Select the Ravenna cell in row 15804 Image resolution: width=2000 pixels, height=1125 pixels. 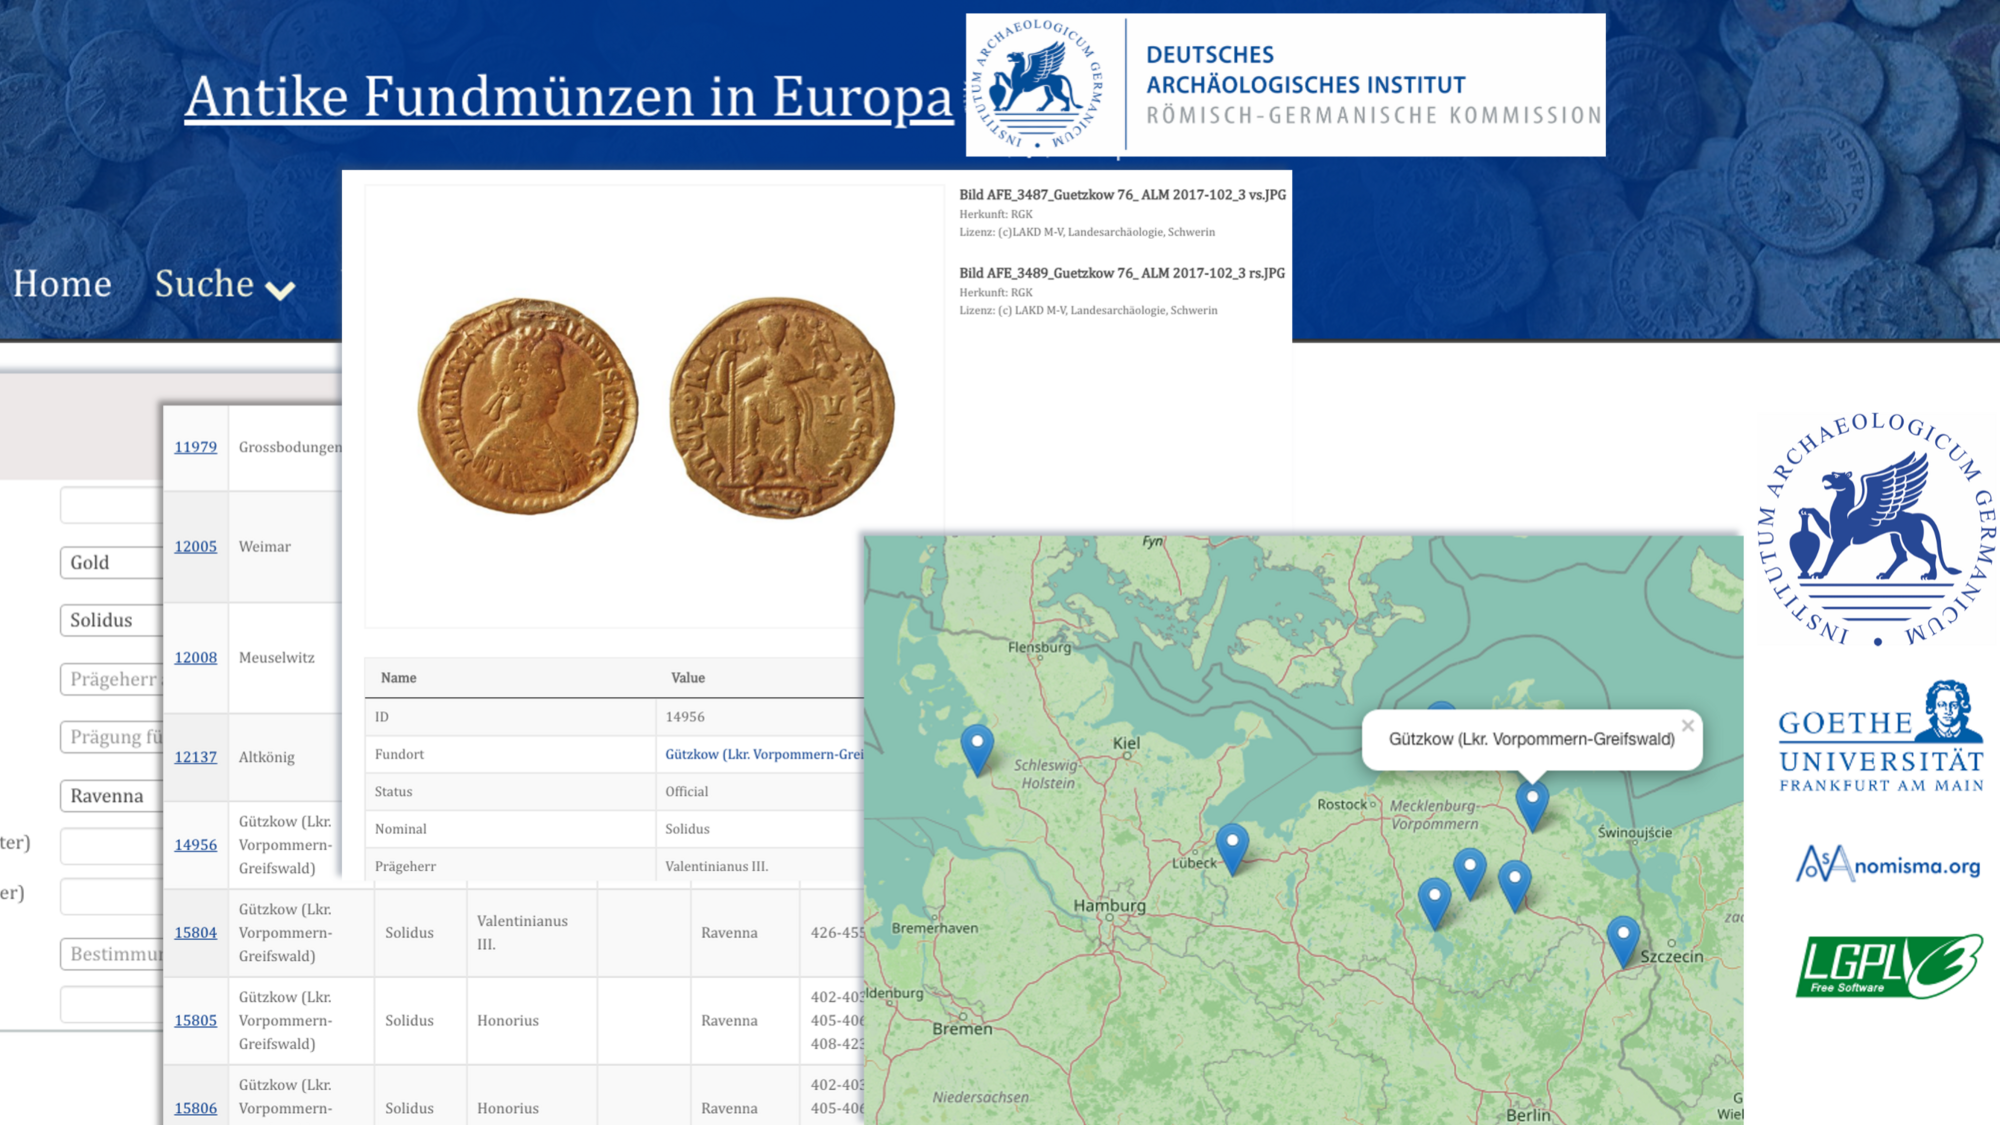coord(745,932)
